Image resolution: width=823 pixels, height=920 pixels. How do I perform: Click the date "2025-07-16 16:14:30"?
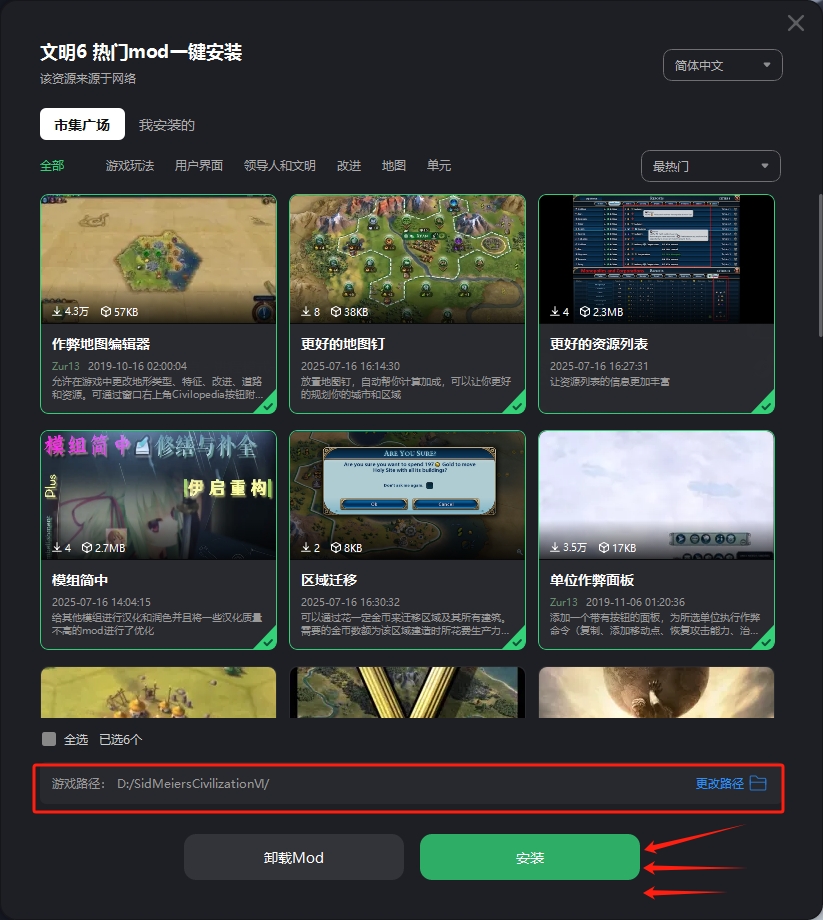click(350, 366)
